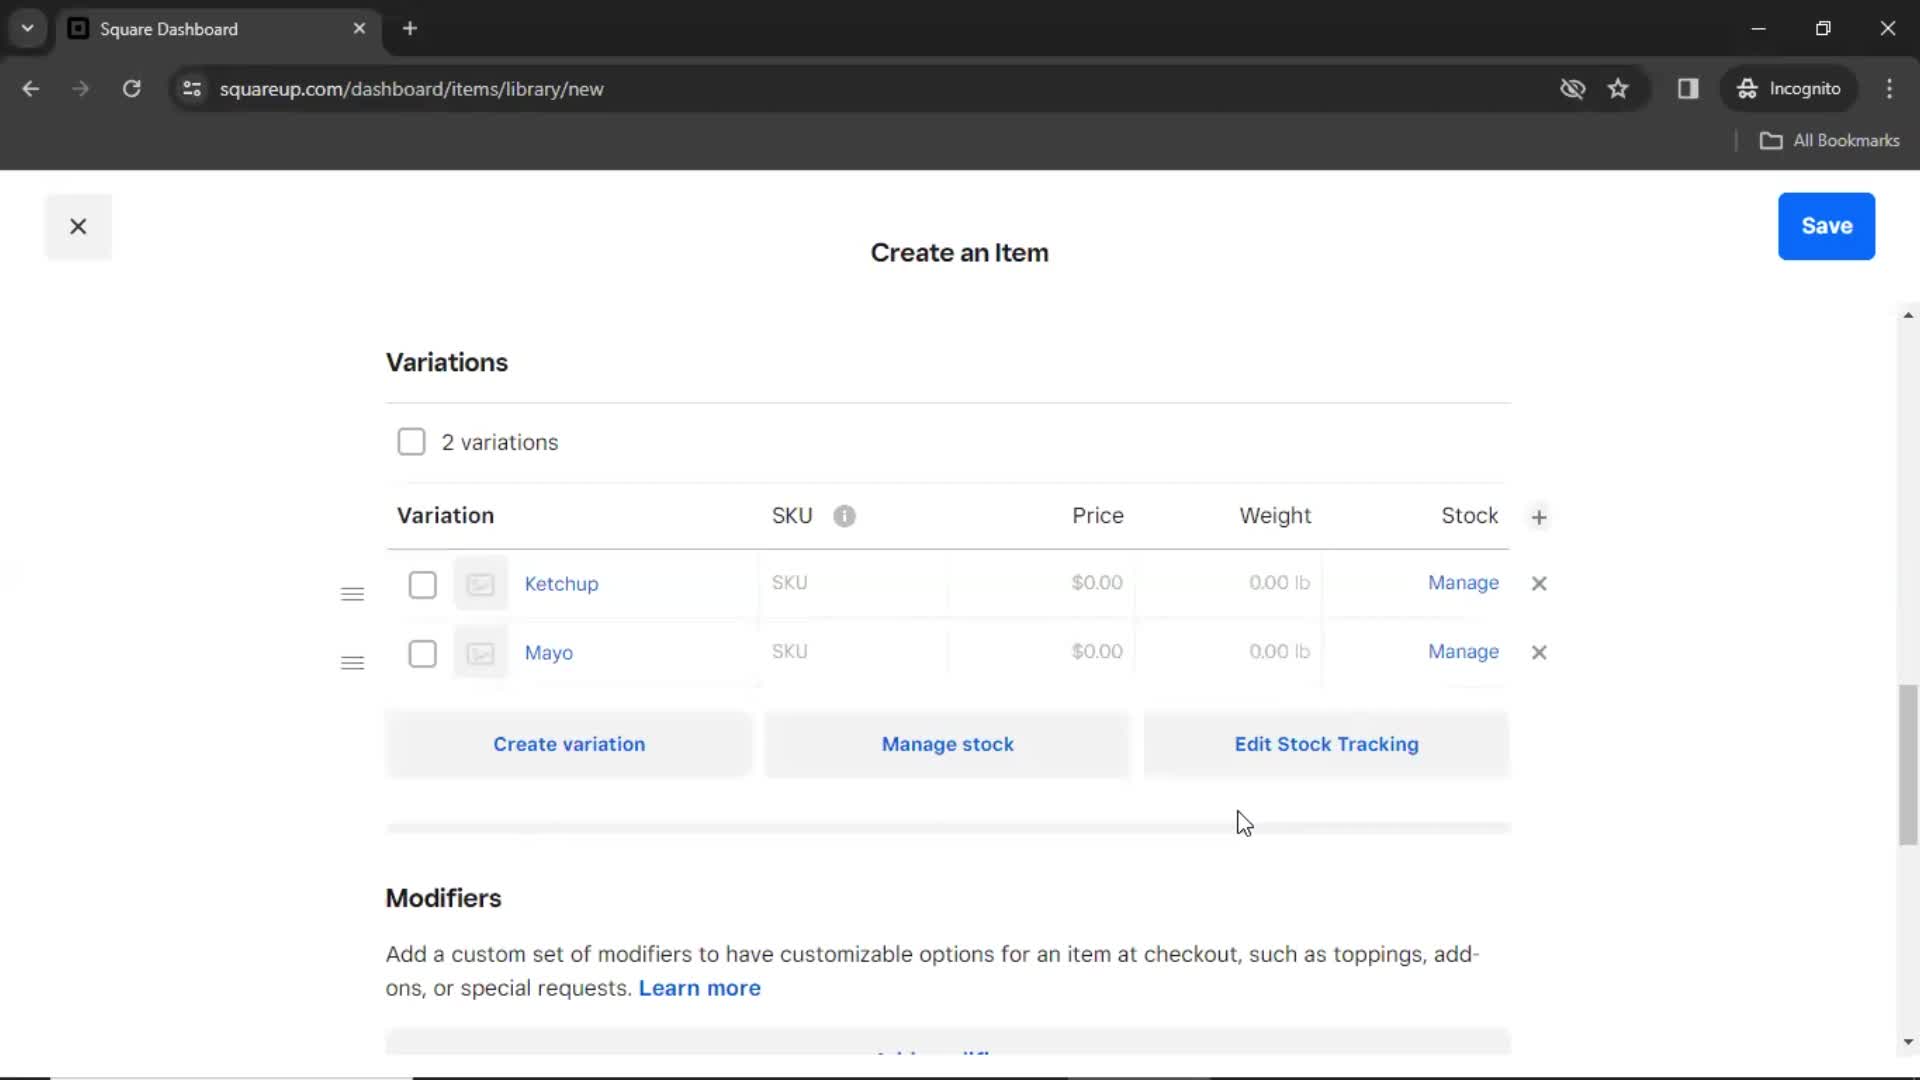Manage stock for Ketchup
This screenshot has height=1080, width=1920.
1463,583
